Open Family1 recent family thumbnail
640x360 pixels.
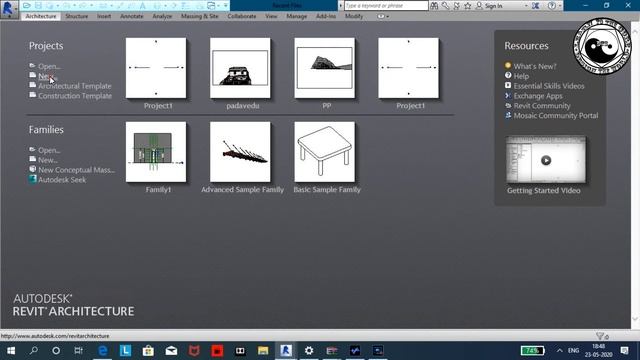coord(156,152)
